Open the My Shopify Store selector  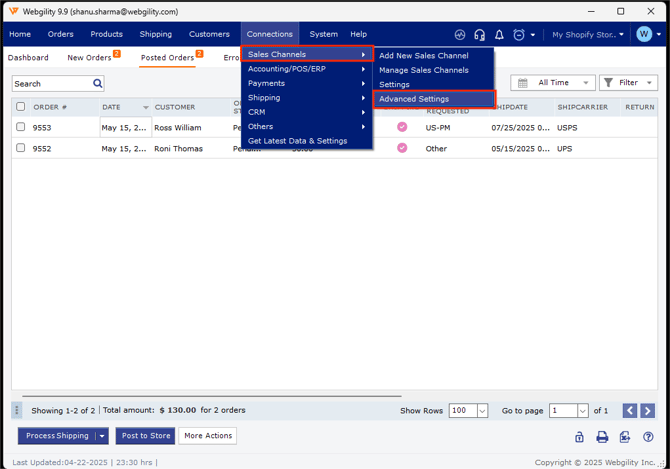coord(587,35)
